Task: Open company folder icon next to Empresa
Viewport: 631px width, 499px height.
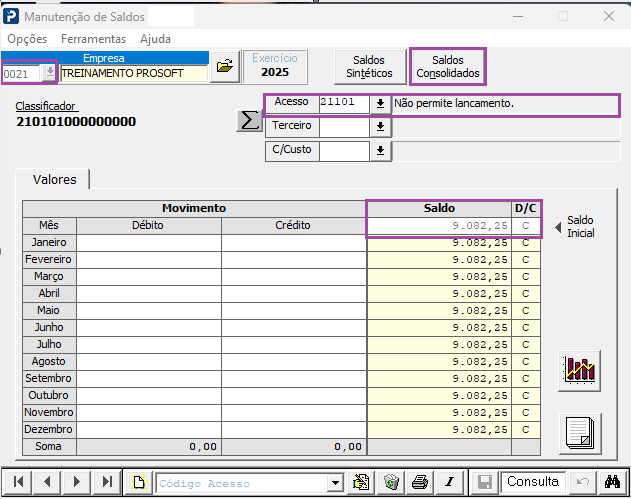Action: 225,66
